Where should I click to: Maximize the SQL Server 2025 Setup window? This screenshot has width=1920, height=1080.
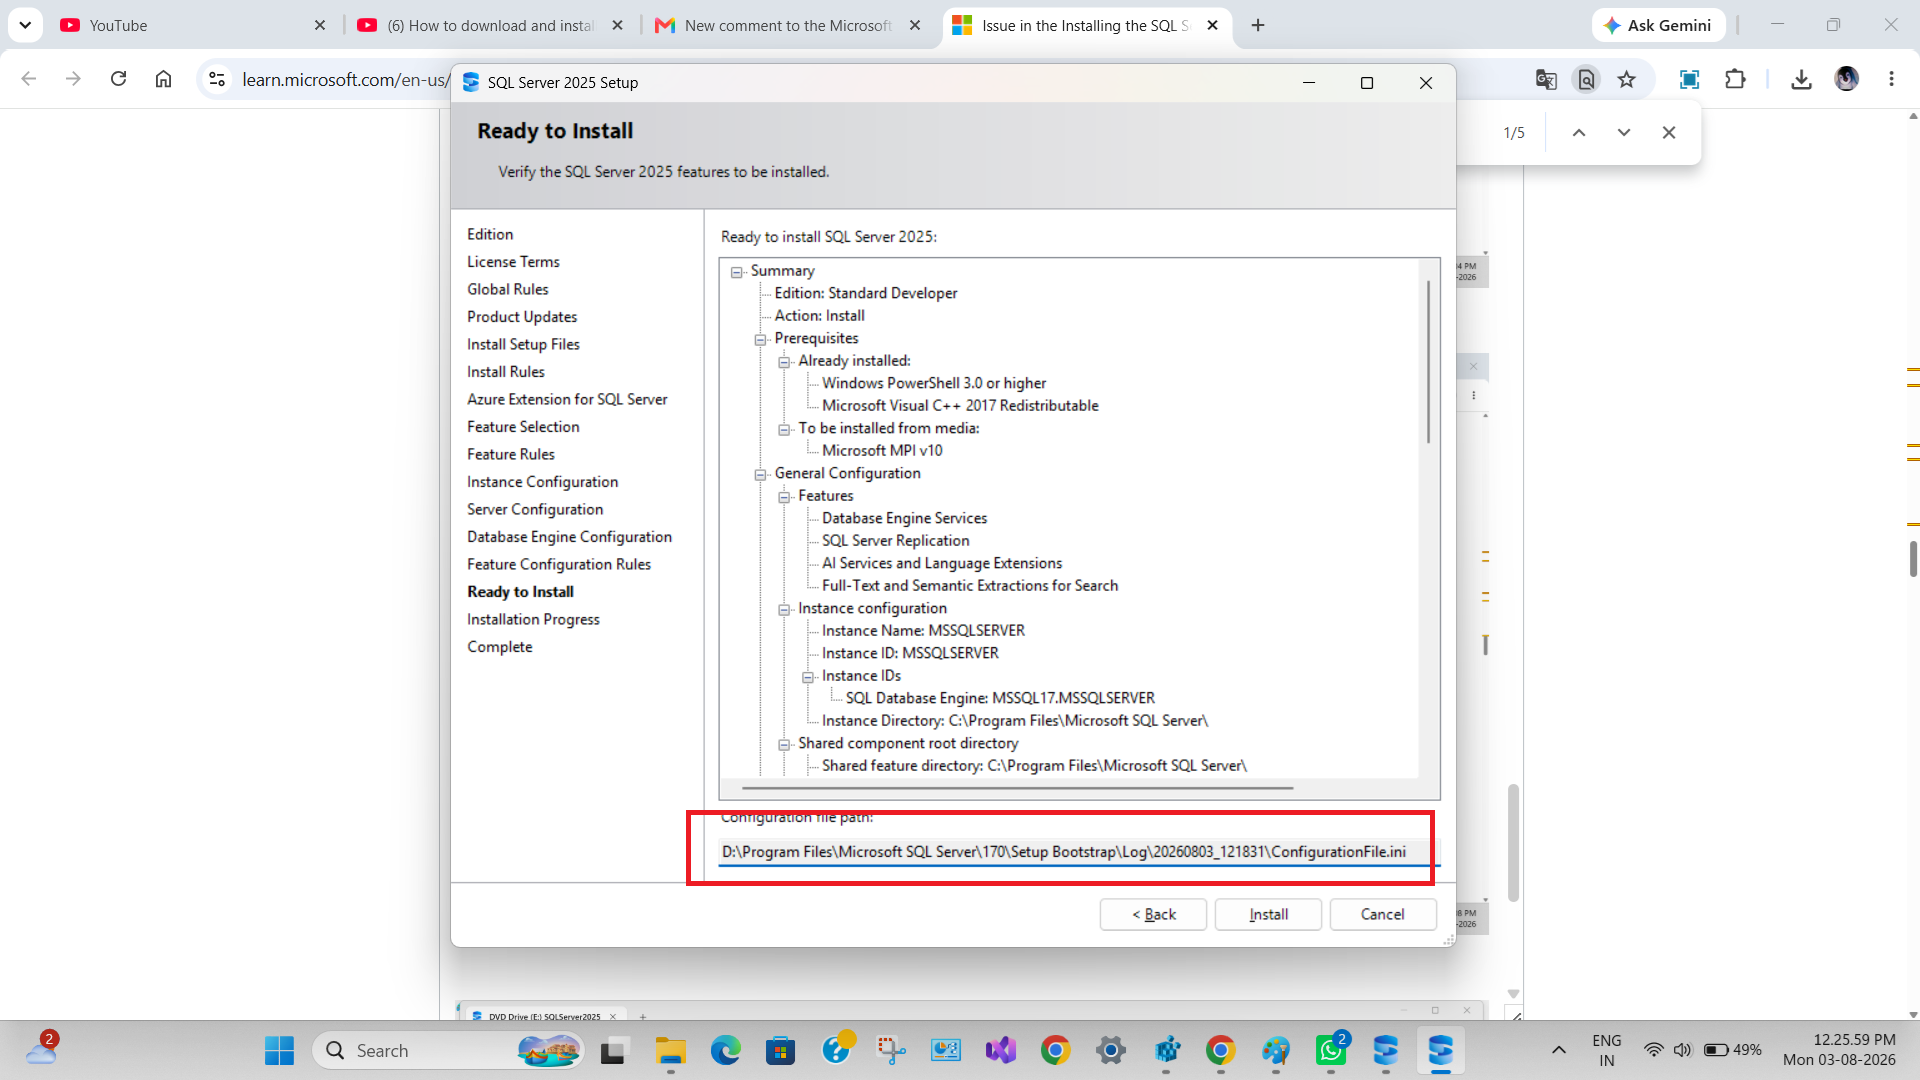1366,83
